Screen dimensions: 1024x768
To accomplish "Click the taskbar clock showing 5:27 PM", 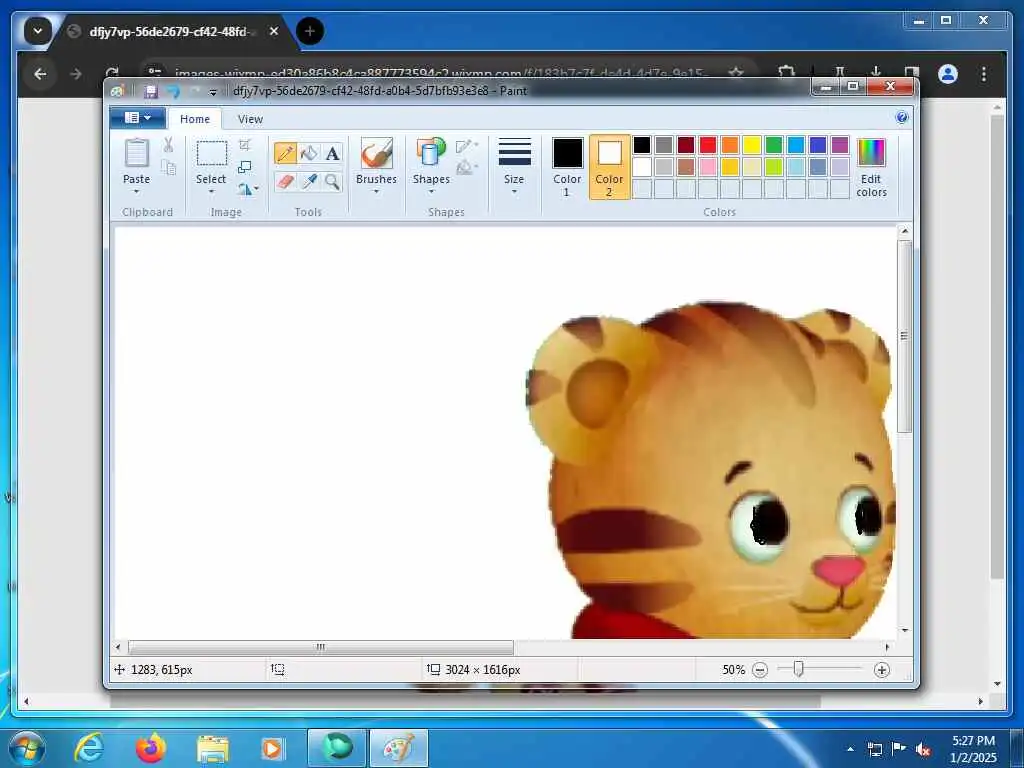I will 973,748.
